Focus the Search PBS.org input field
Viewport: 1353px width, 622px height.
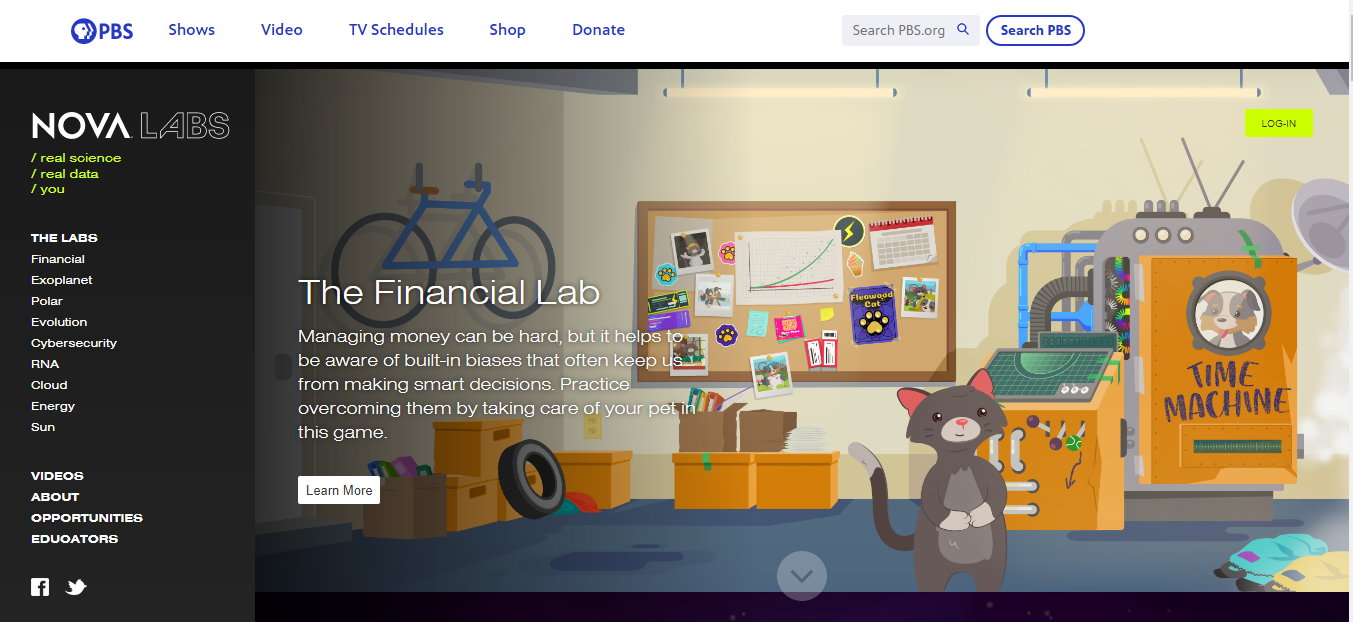pyautogui.click(x=898, y=30)
